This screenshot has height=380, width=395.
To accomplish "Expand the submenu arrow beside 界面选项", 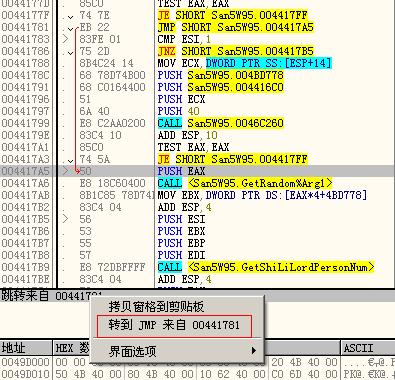I will [x=254, y=351].
